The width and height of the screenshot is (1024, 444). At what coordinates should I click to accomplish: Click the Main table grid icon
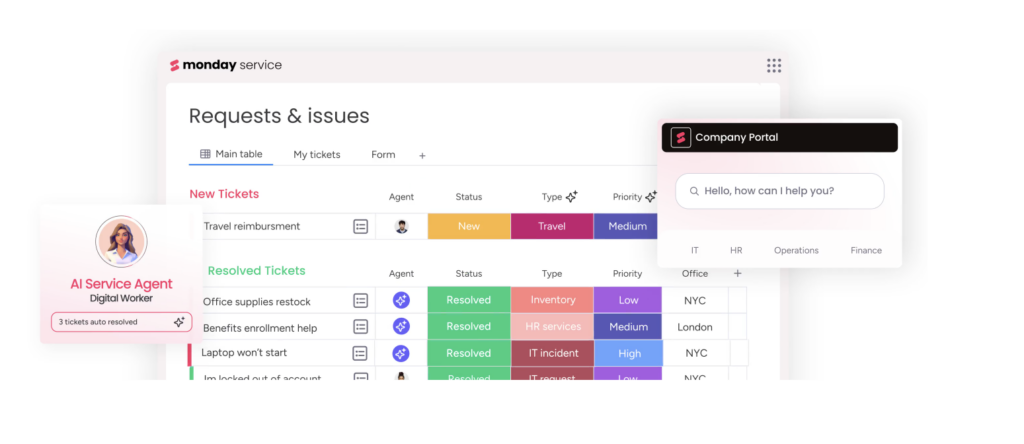[205, 154]
